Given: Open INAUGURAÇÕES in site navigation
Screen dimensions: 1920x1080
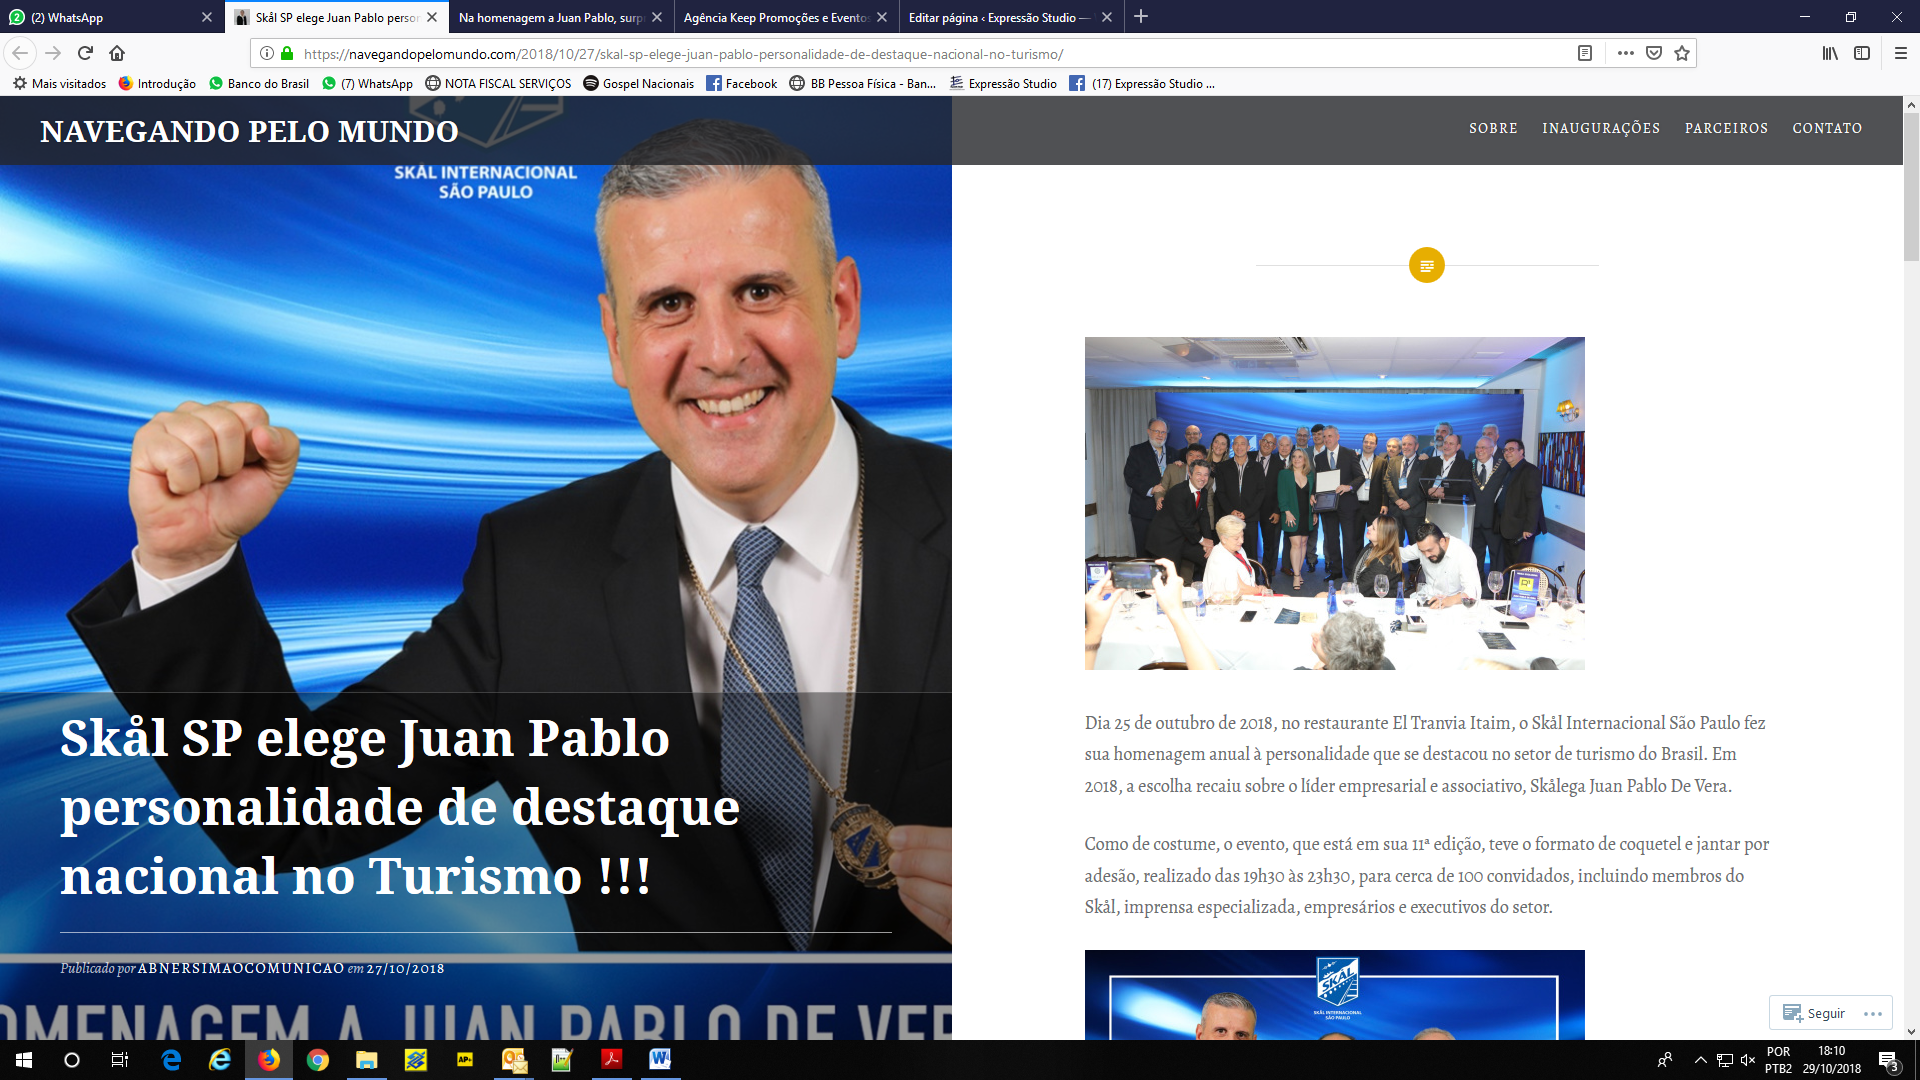Looking at the screenshot, I should point(1601,128).
